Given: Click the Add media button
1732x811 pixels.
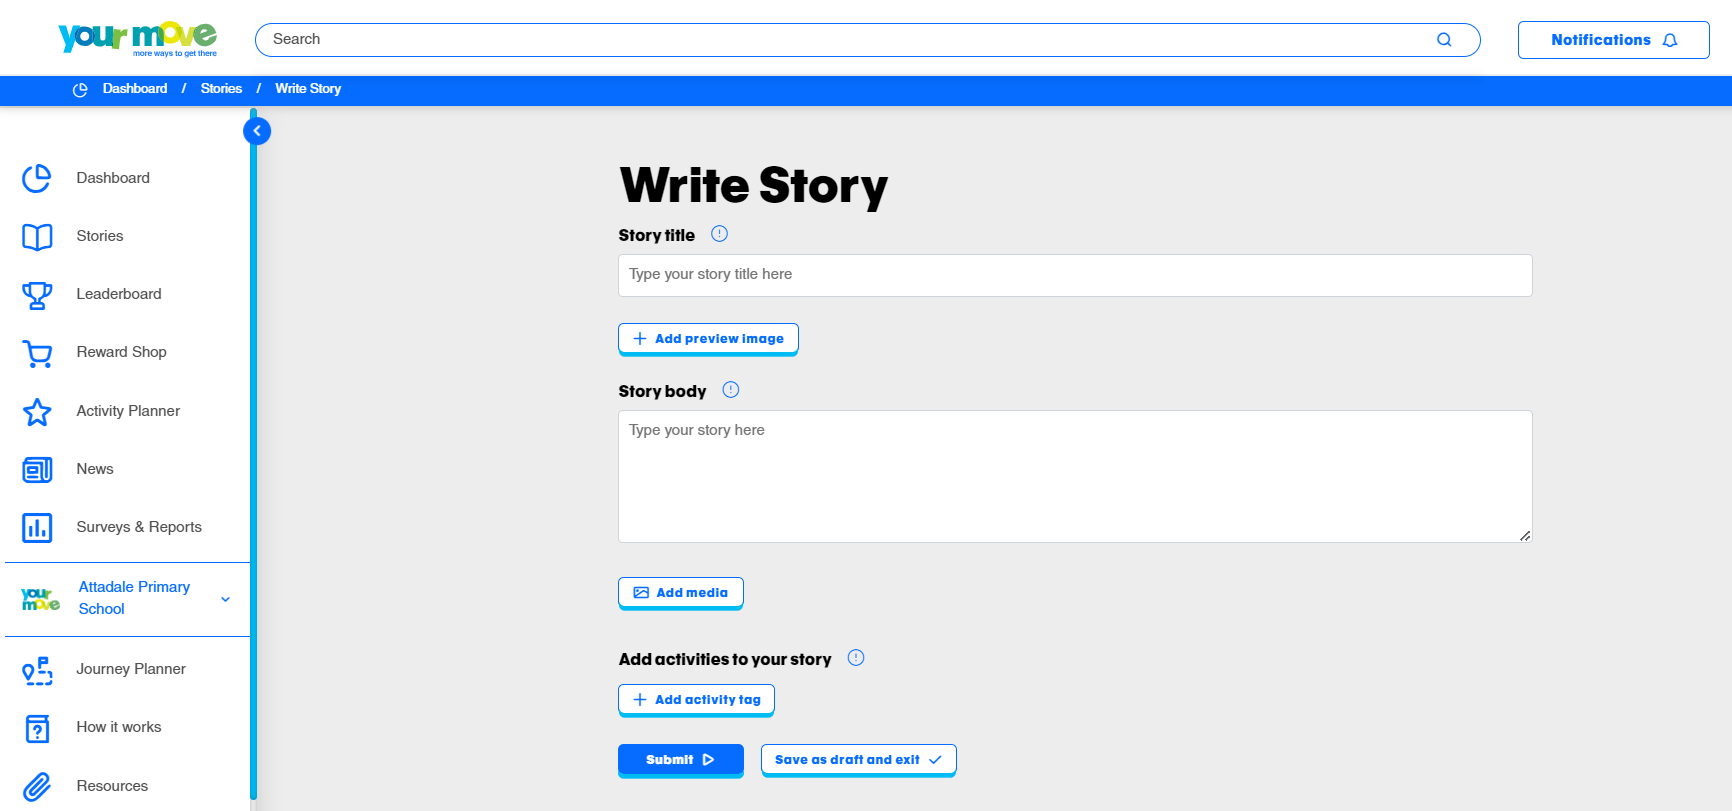Looking at the screenshot, I should (680, 593).
